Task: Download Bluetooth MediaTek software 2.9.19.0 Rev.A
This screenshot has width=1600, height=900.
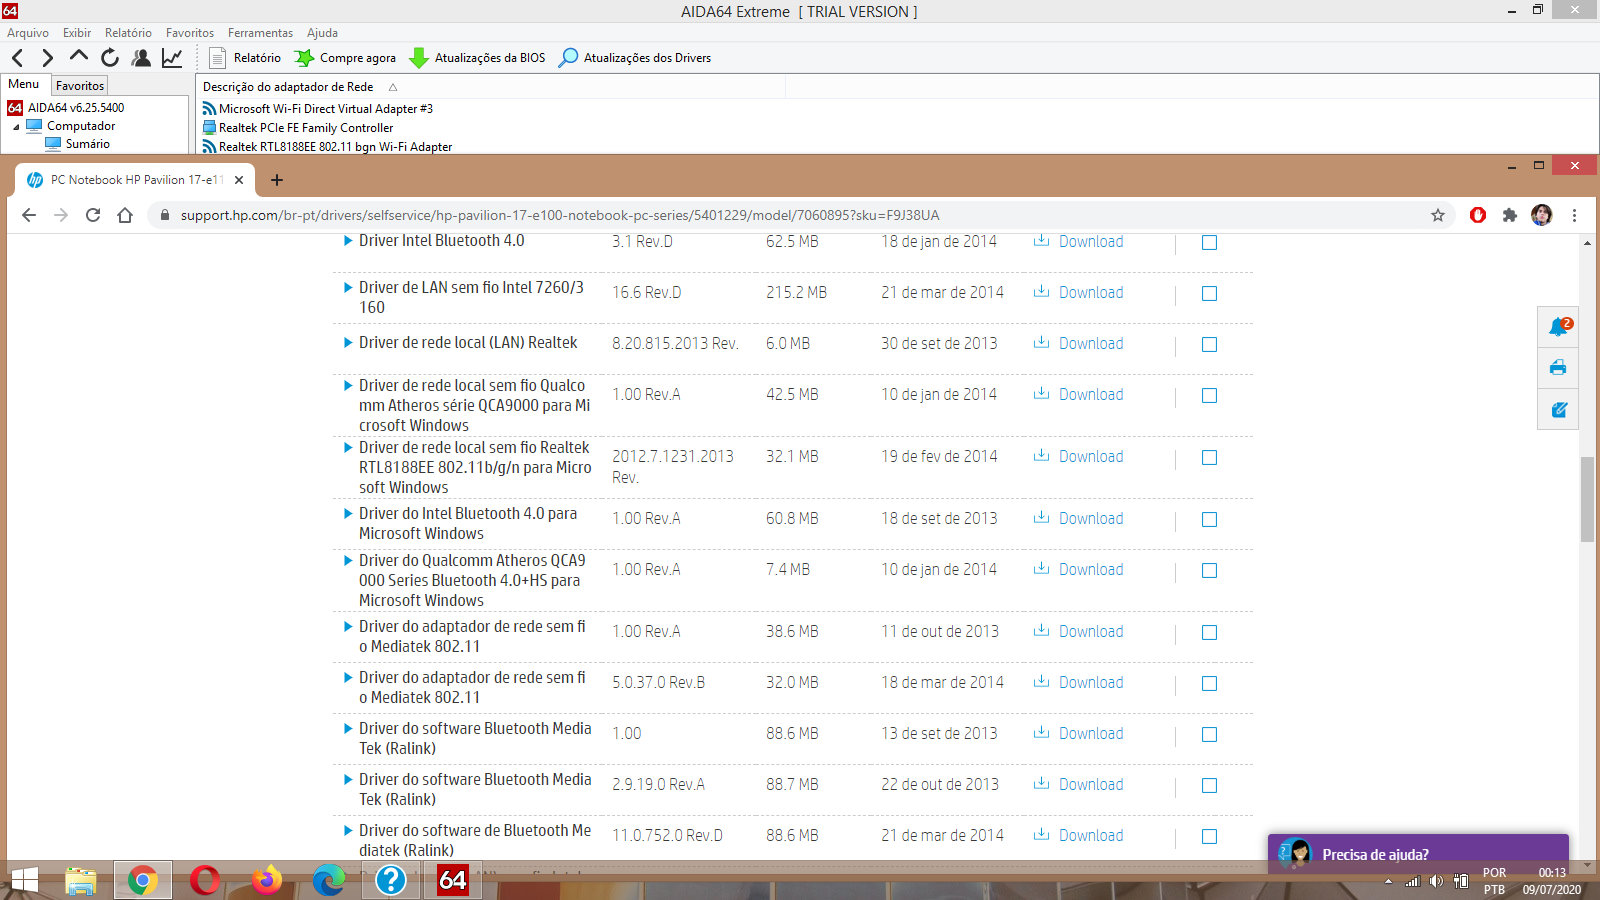Action: [1078, 785]
